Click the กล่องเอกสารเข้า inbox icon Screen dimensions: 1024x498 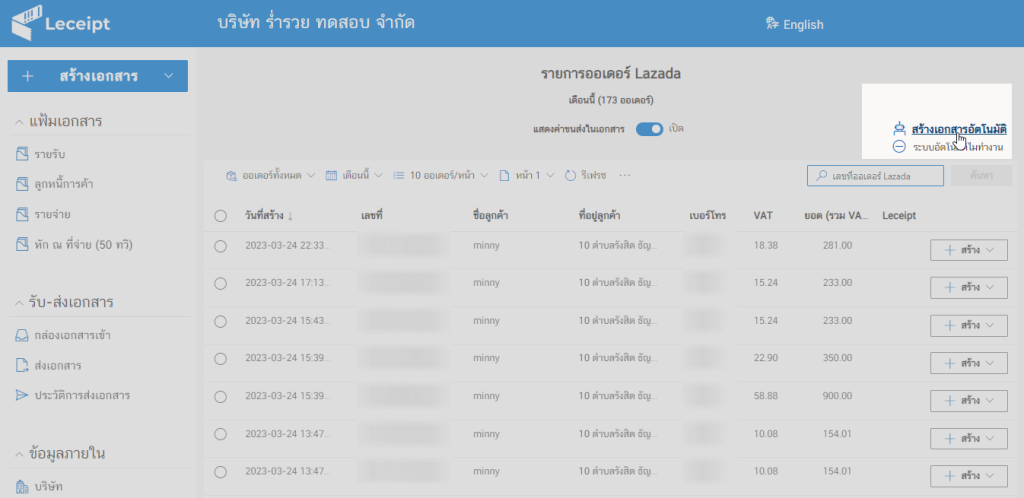[22, 335]
